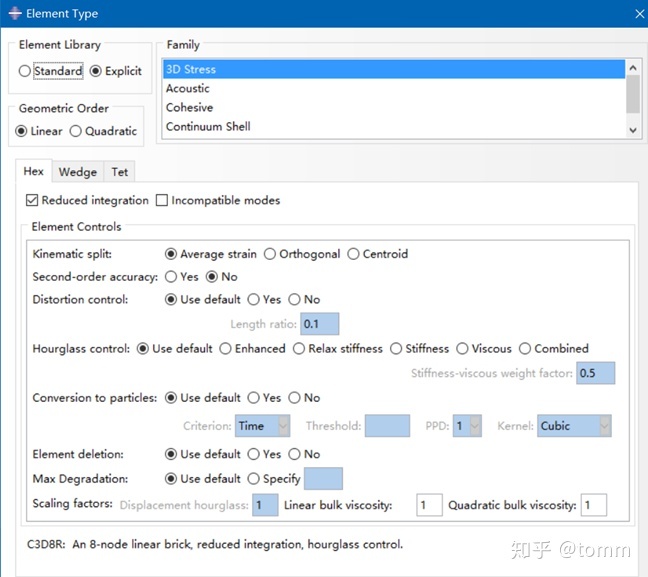Click the Max Degradation value field
The height and width of the screenshot is (577, 648).
pos(323,479)
